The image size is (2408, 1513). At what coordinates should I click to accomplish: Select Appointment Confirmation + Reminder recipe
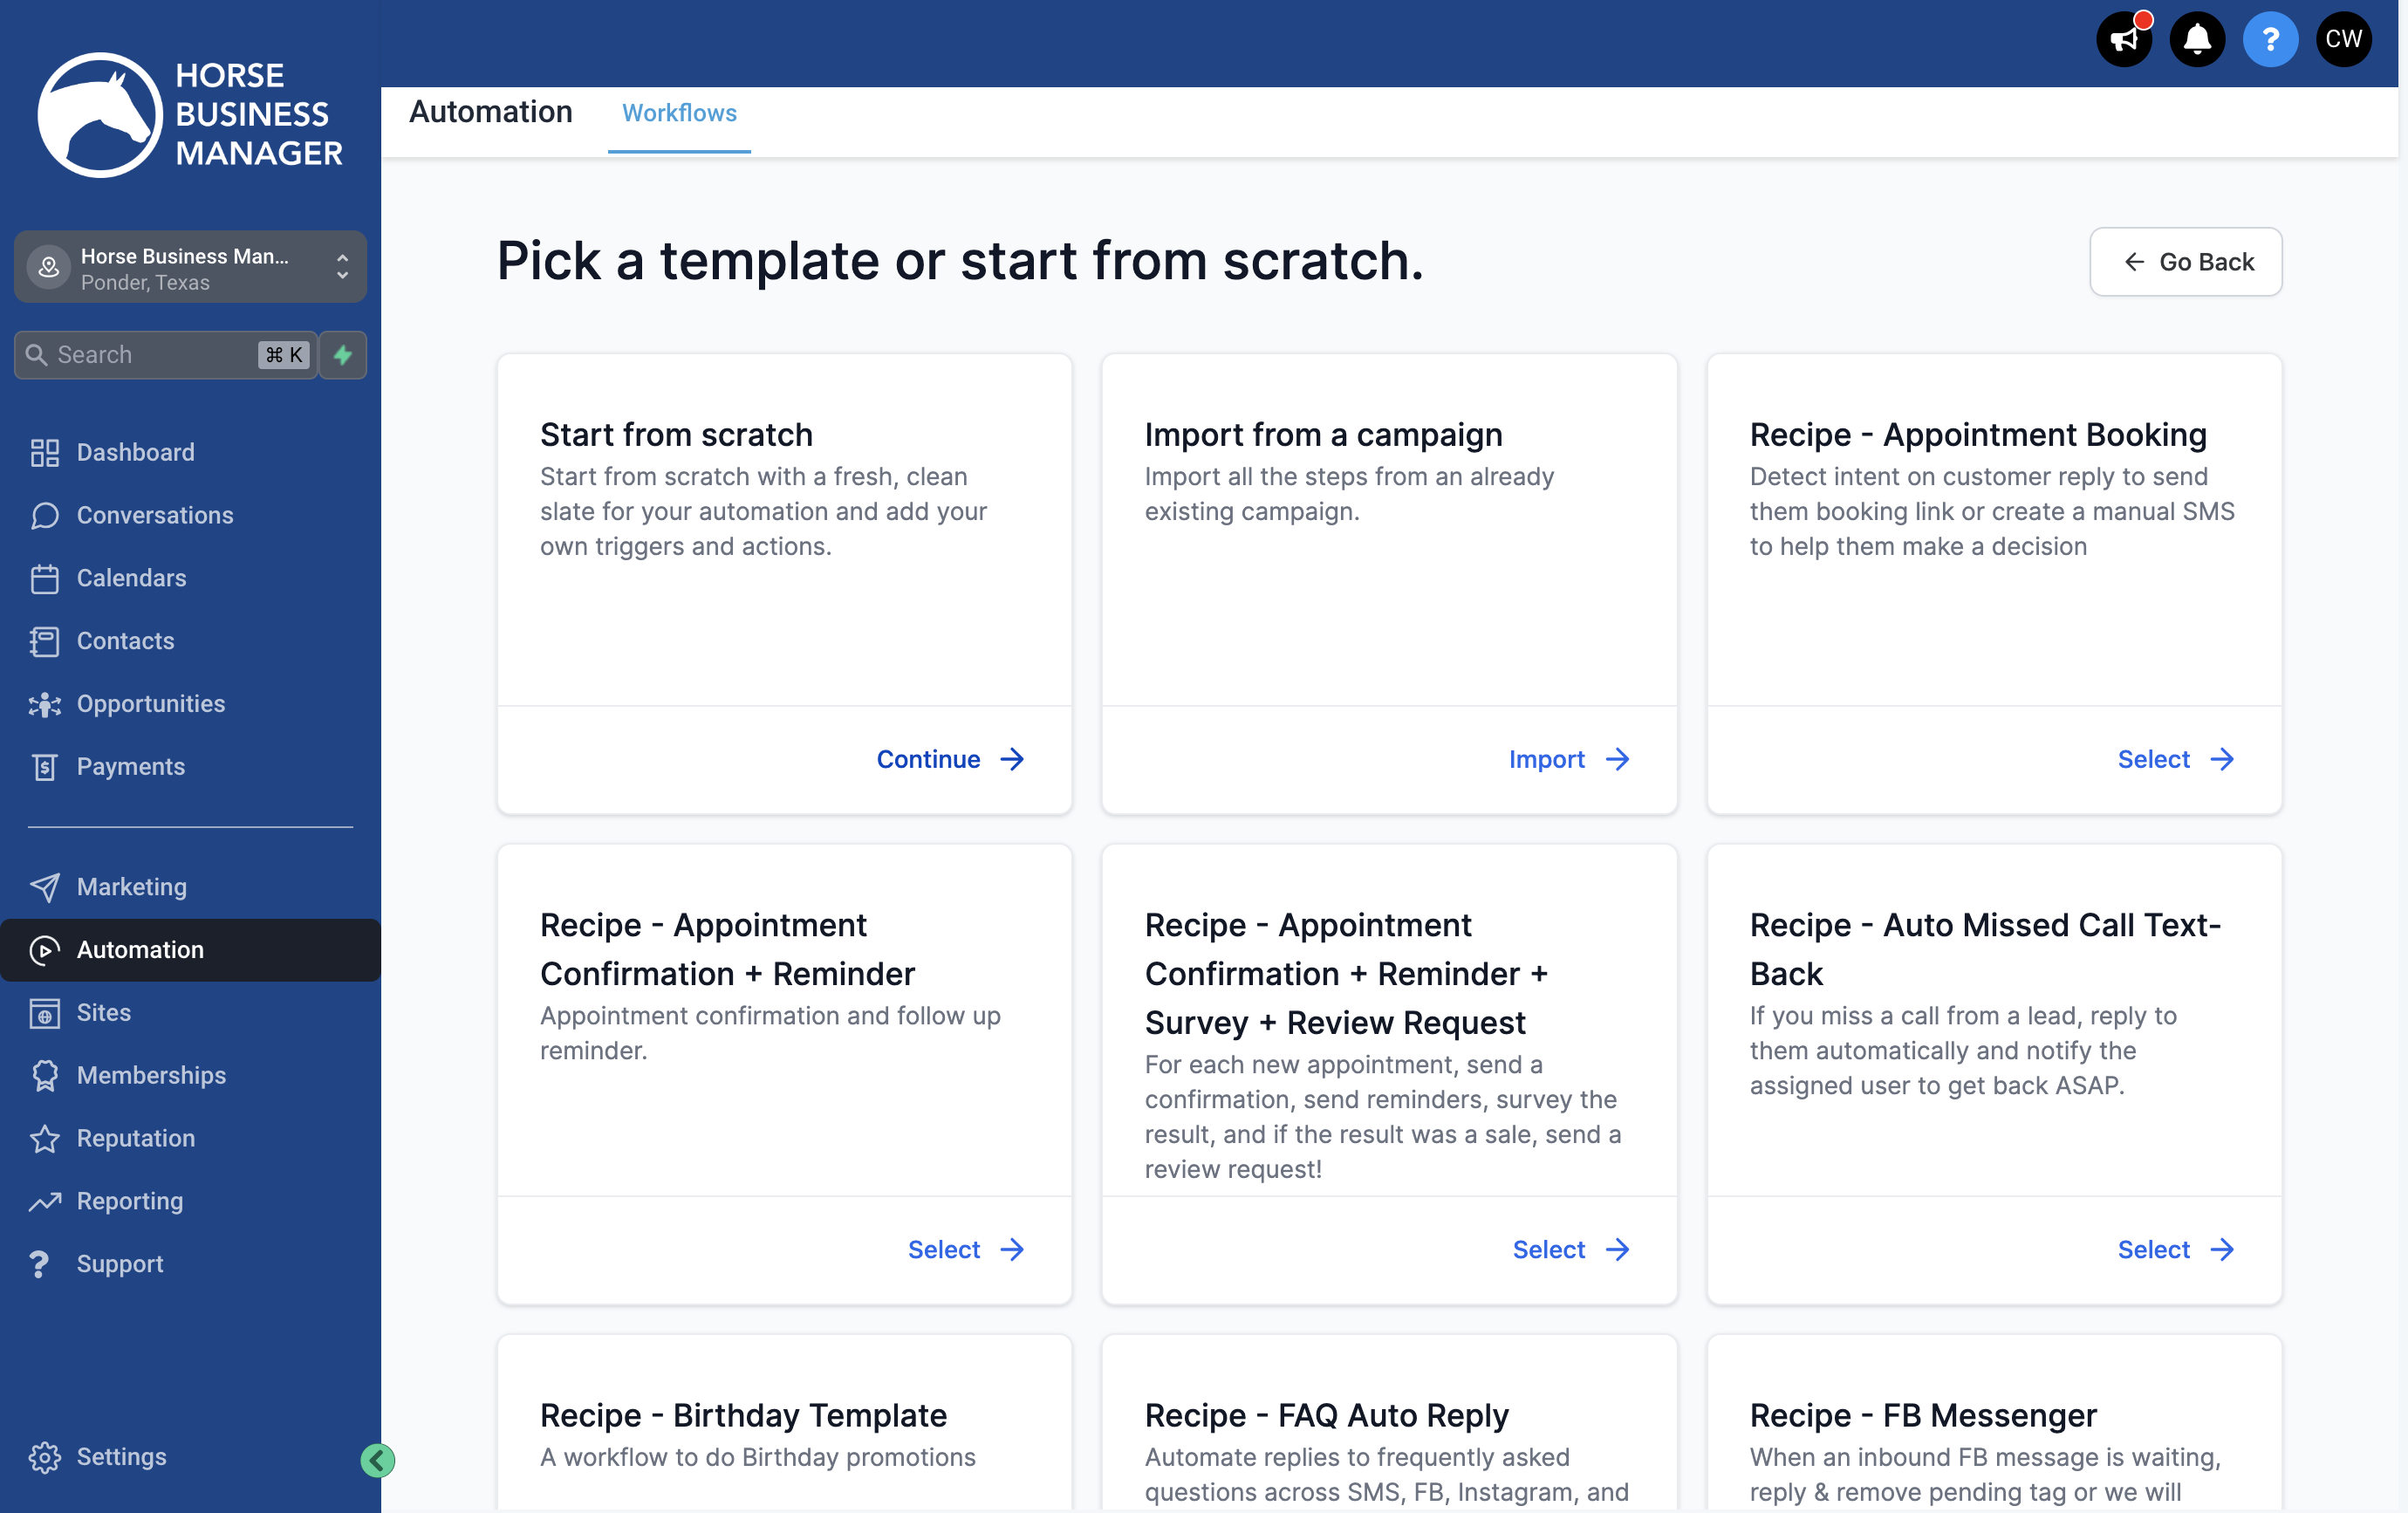[x=965, y=1249]
